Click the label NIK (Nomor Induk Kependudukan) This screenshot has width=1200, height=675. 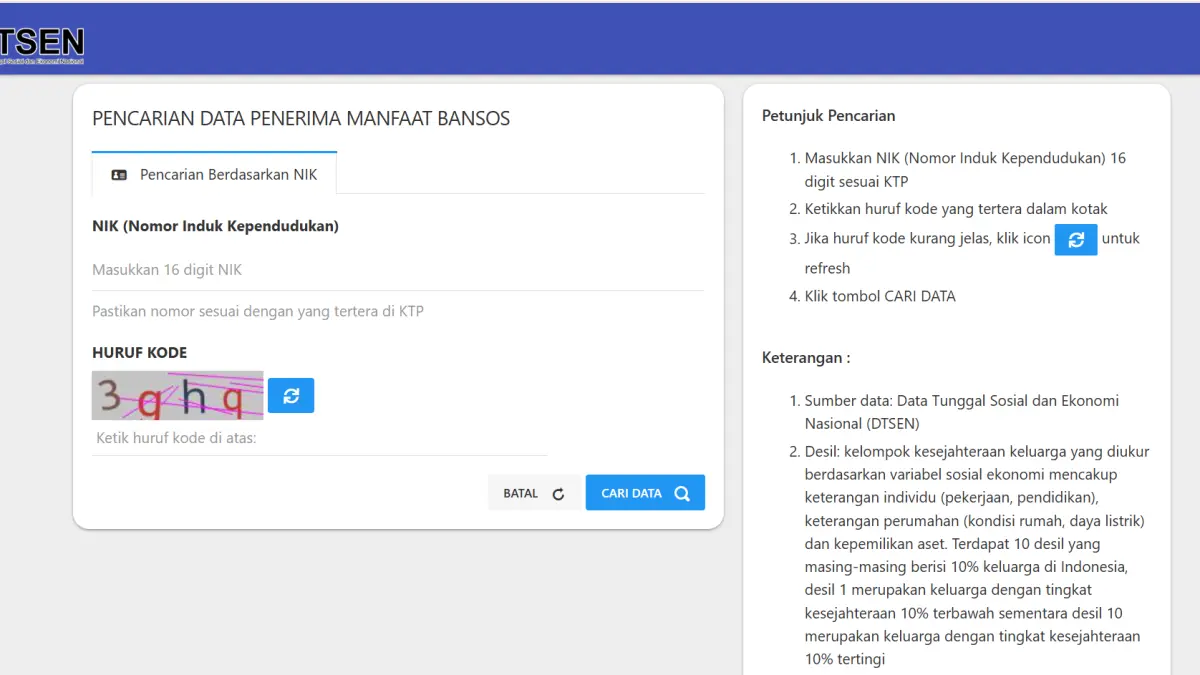pos(215,226)
